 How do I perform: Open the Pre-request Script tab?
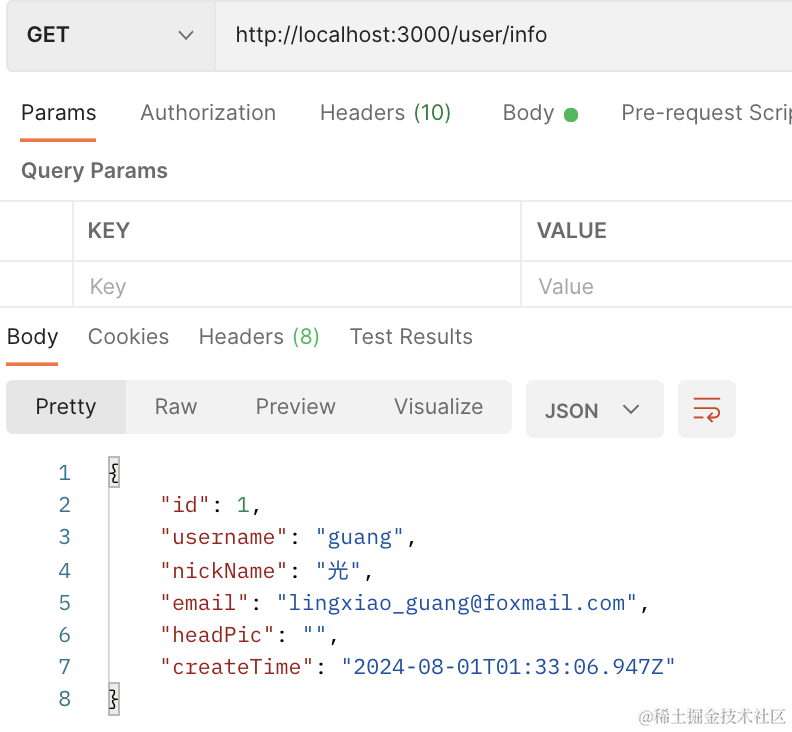pyautogui.click(x=705, y=113)
